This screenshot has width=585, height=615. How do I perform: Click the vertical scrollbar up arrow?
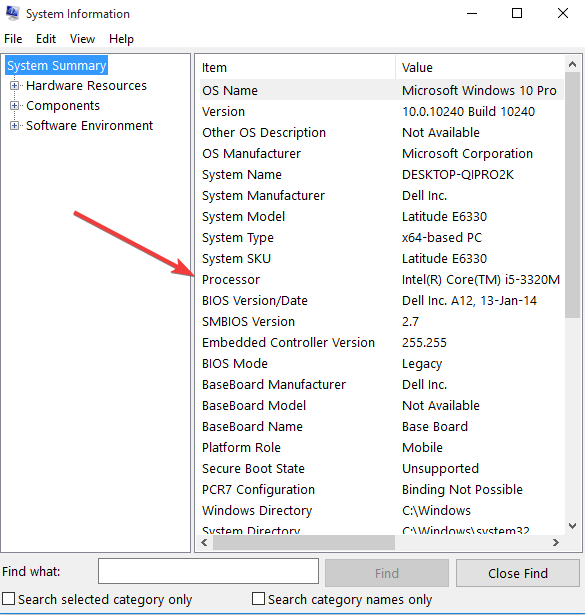click(572, 64)
